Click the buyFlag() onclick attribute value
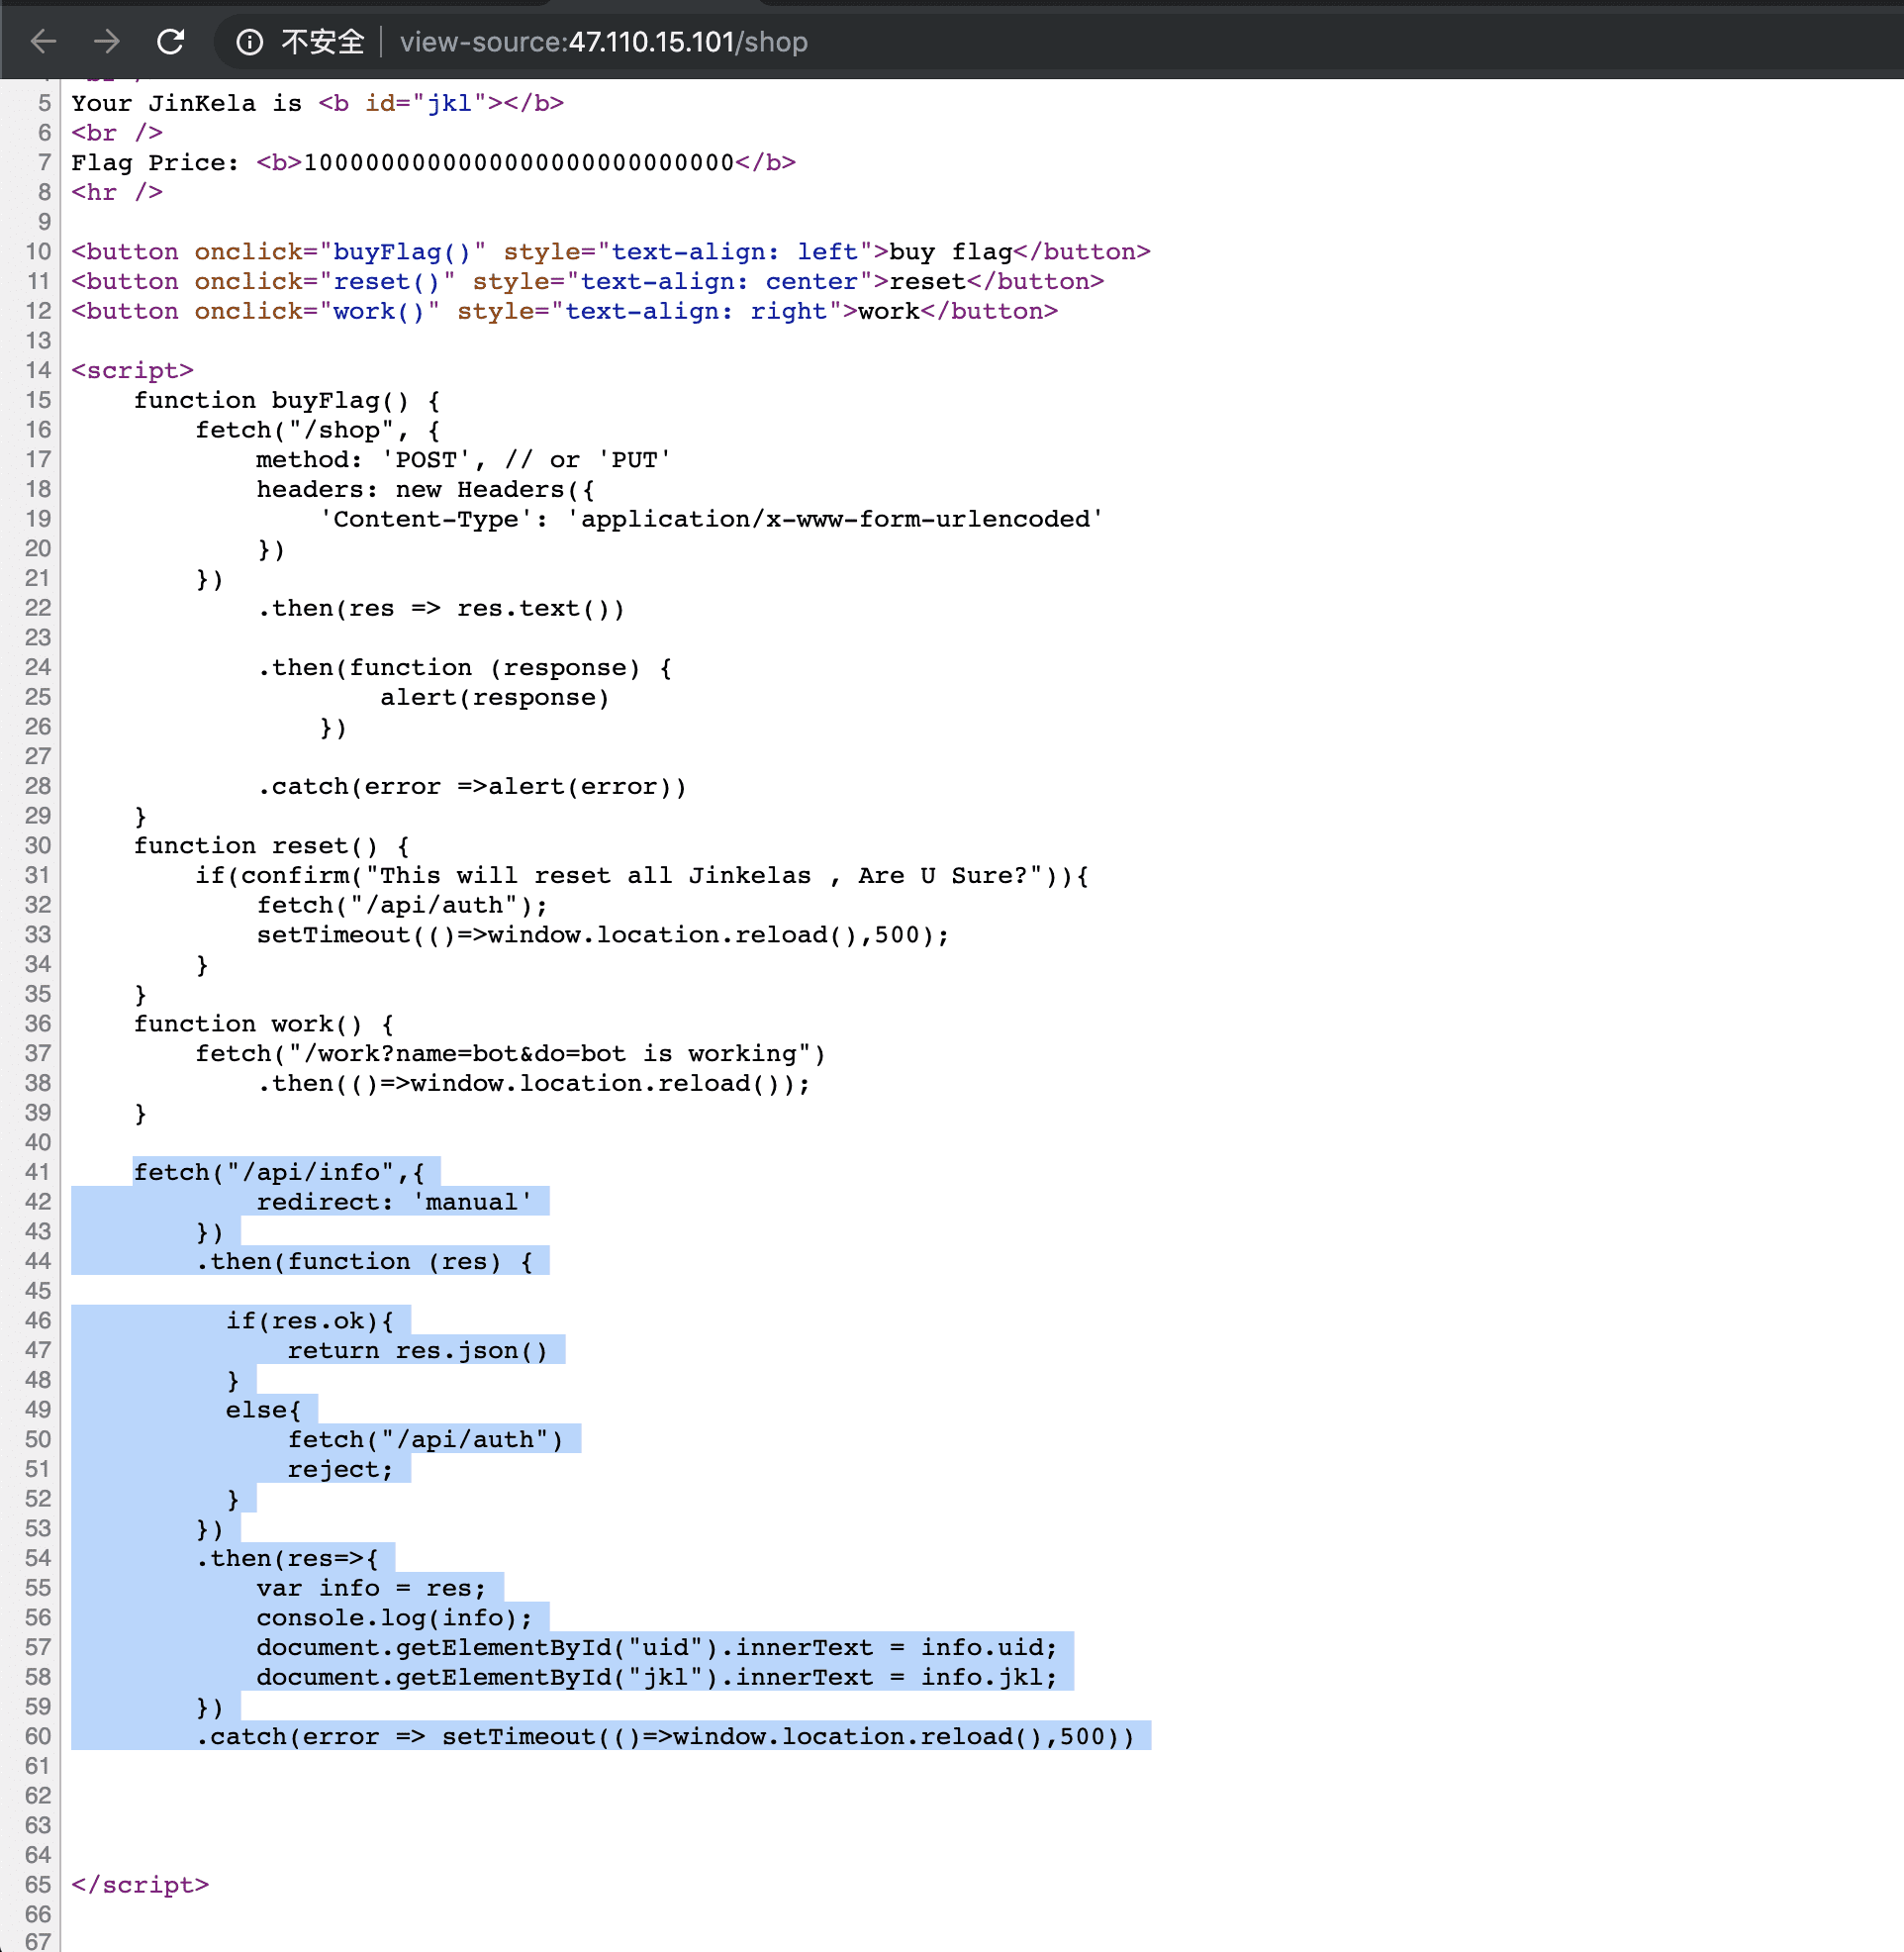The width and height of the screenshot is (1904, 1952). pyautogui.click(x=402, y=252)
